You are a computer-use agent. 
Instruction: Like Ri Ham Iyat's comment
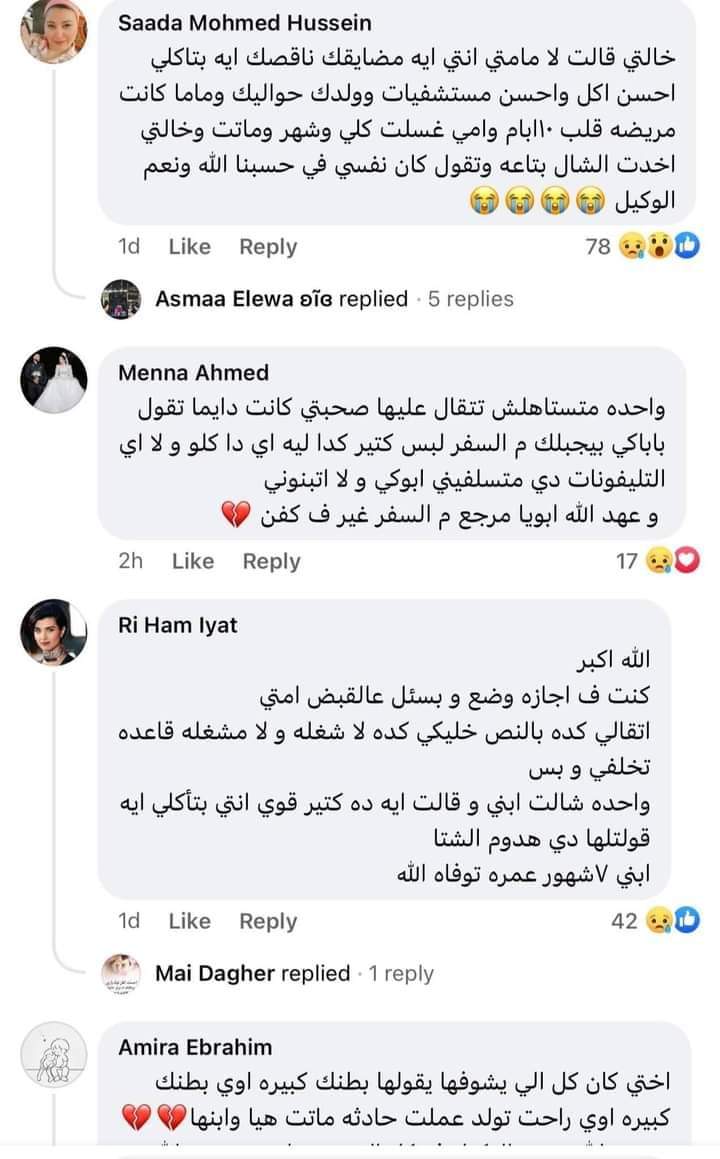coord(190,921)
